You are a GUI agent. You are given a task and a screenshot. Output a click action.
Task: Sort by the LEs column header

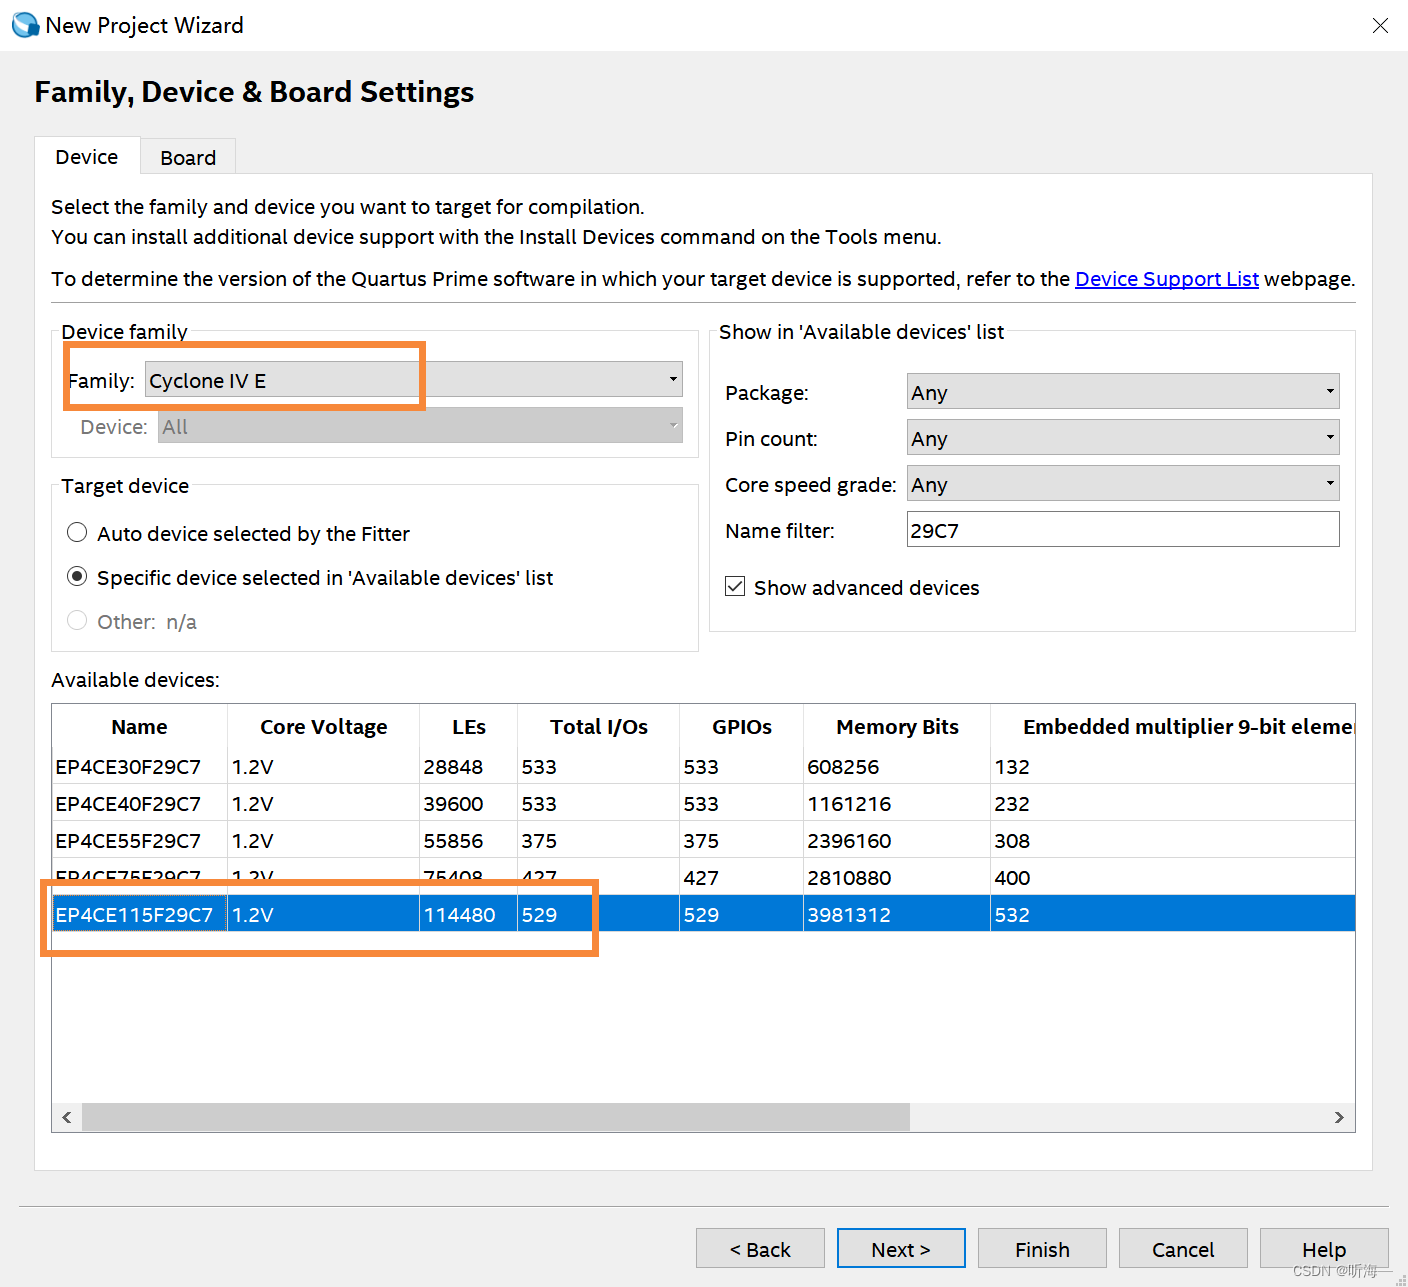click(468, 727)
